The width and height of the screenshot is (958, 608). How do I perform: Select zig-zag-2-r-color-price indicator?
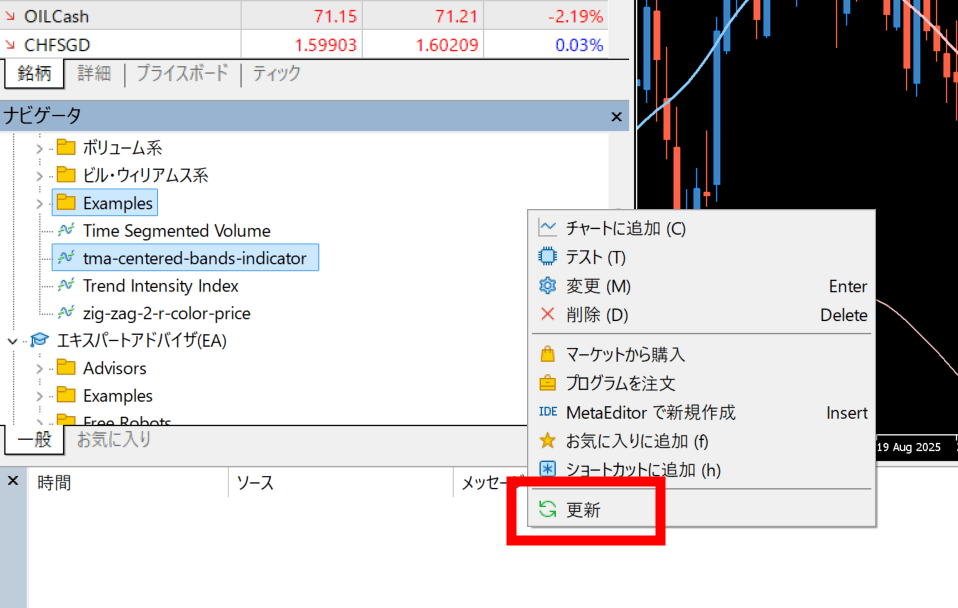[167, 313]
